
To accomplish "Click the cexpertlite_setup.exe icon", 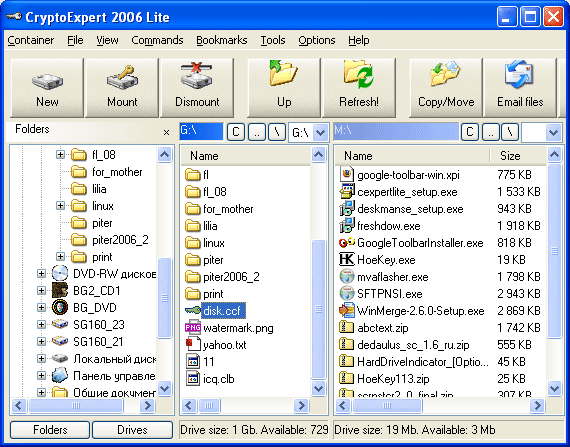I will click(346, 192).
